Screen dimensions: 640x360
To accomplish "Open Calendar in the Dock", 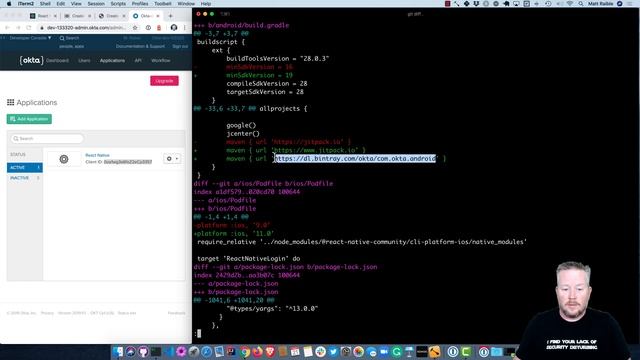I will coord(295,351).
